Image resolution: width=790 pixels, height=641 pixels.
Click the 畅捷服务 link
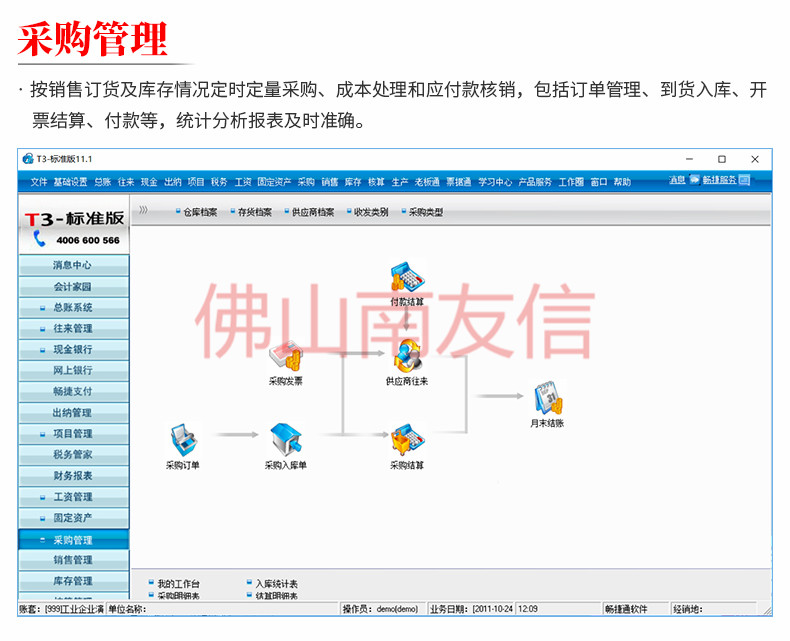(x=719, y=180)
